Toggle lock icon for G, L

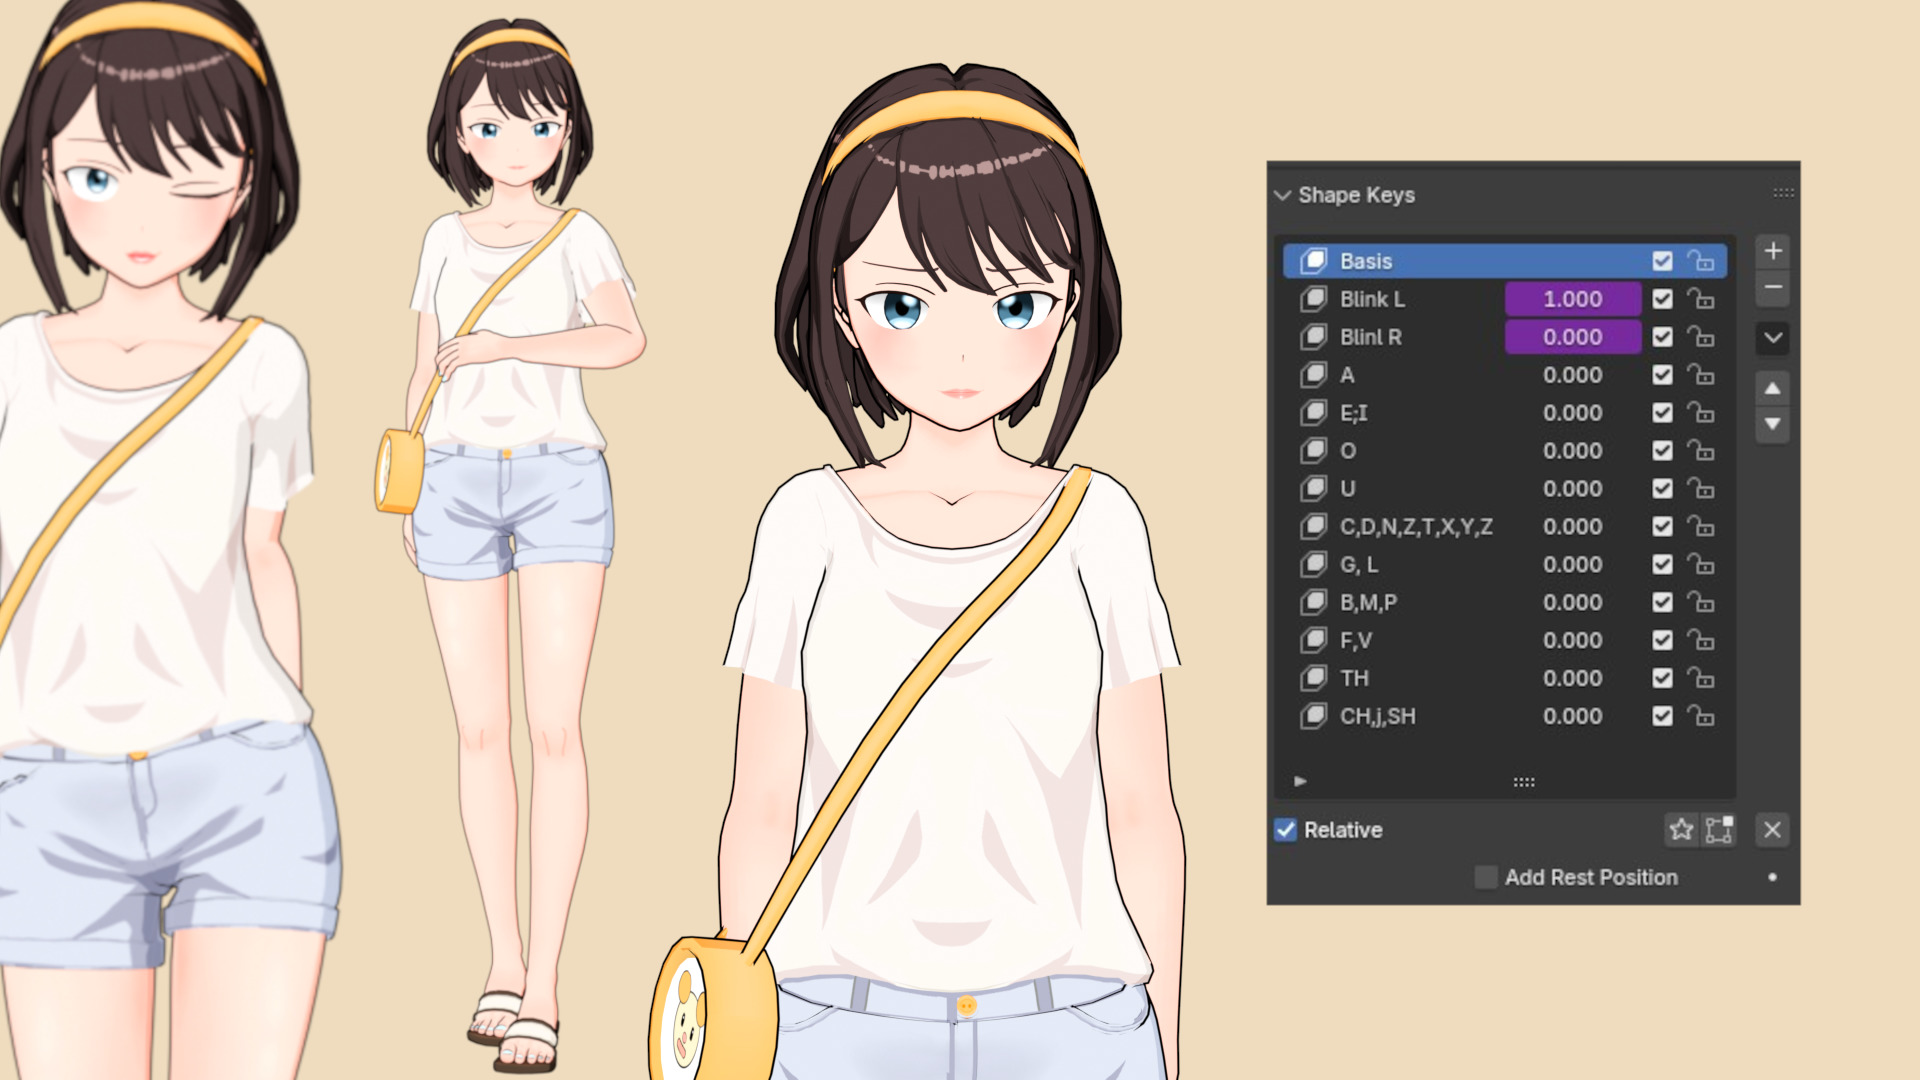(1700, 565)
